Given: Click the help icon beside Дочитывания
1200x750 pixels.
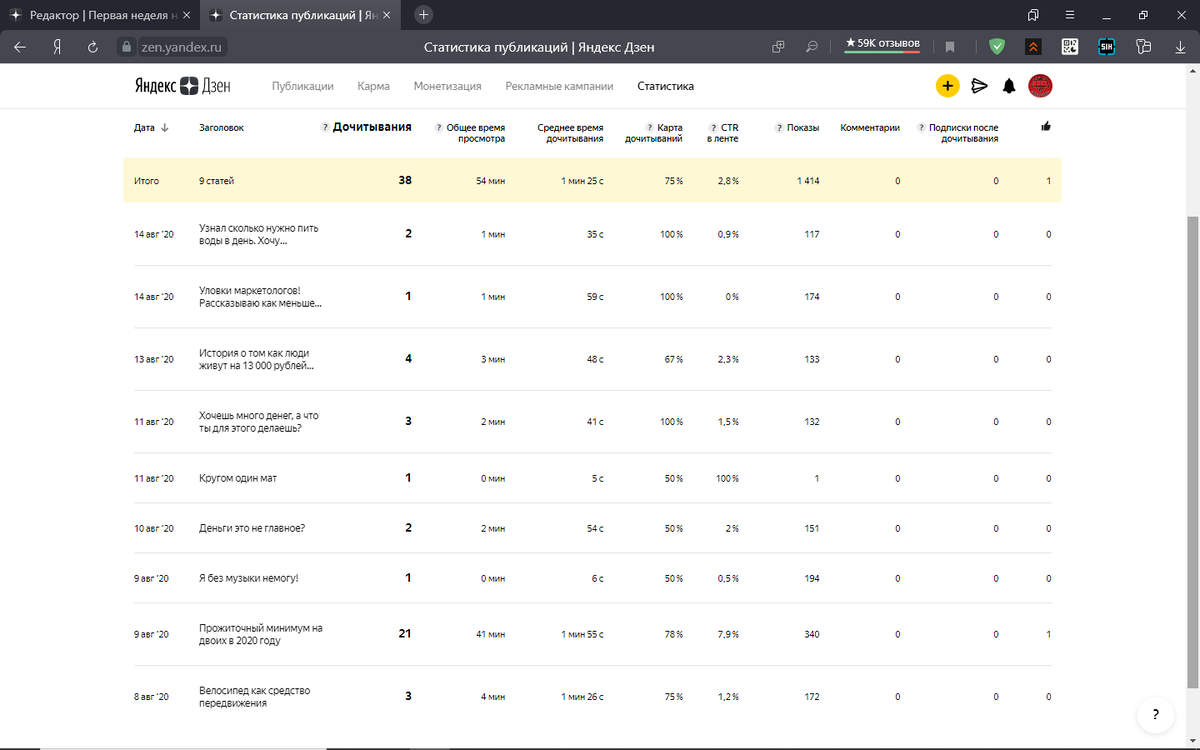Looking at the screenshot, I should click(x=325, y=127).
